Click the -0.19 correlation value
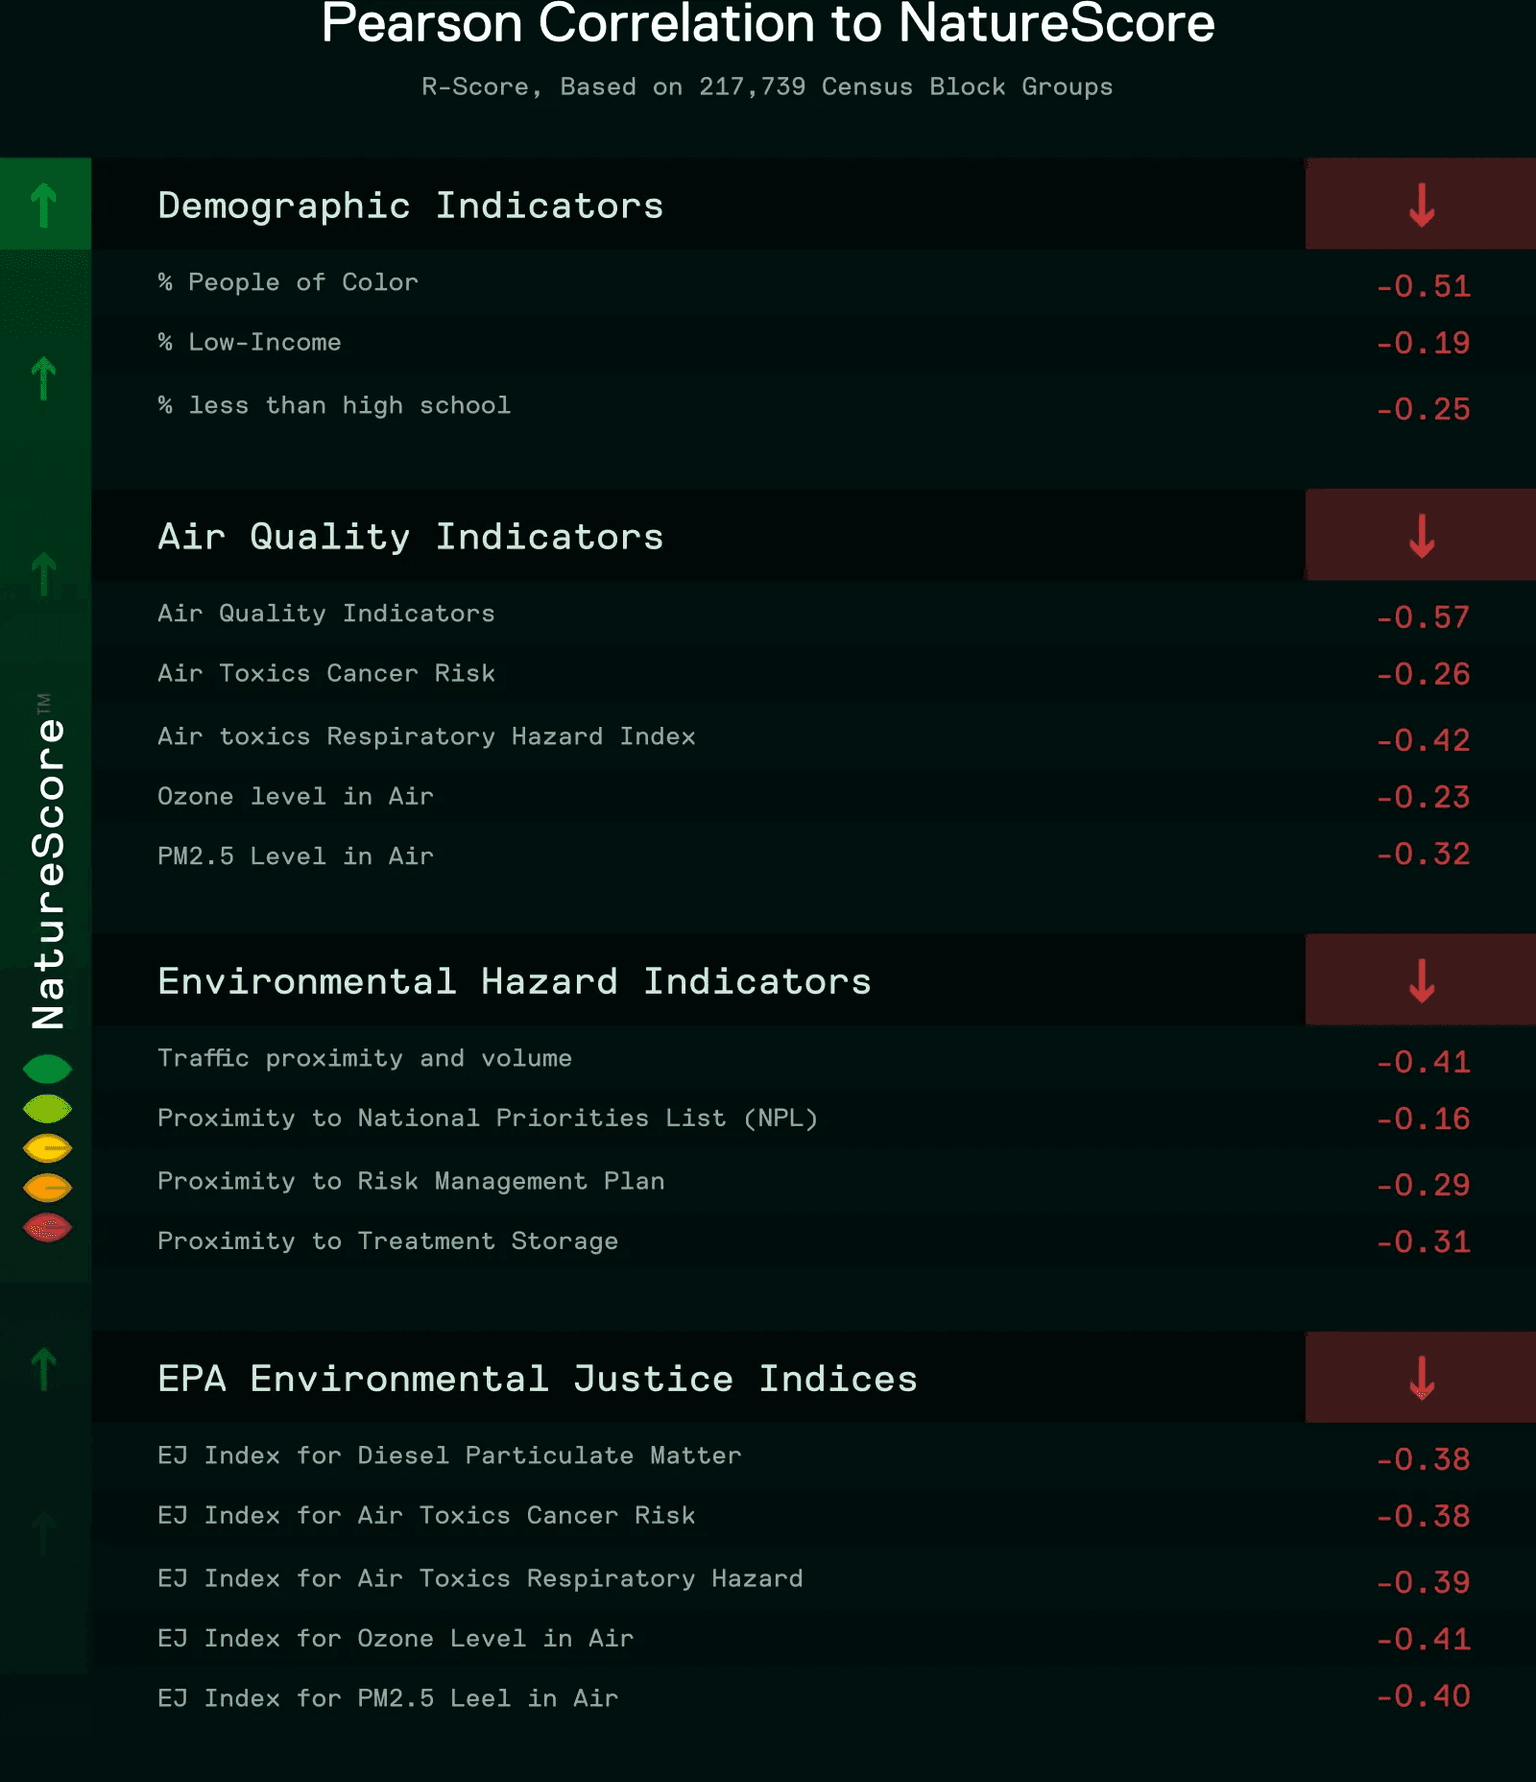The height and width of the screenshot is (1782, 1536). (x=1423, y=344)
